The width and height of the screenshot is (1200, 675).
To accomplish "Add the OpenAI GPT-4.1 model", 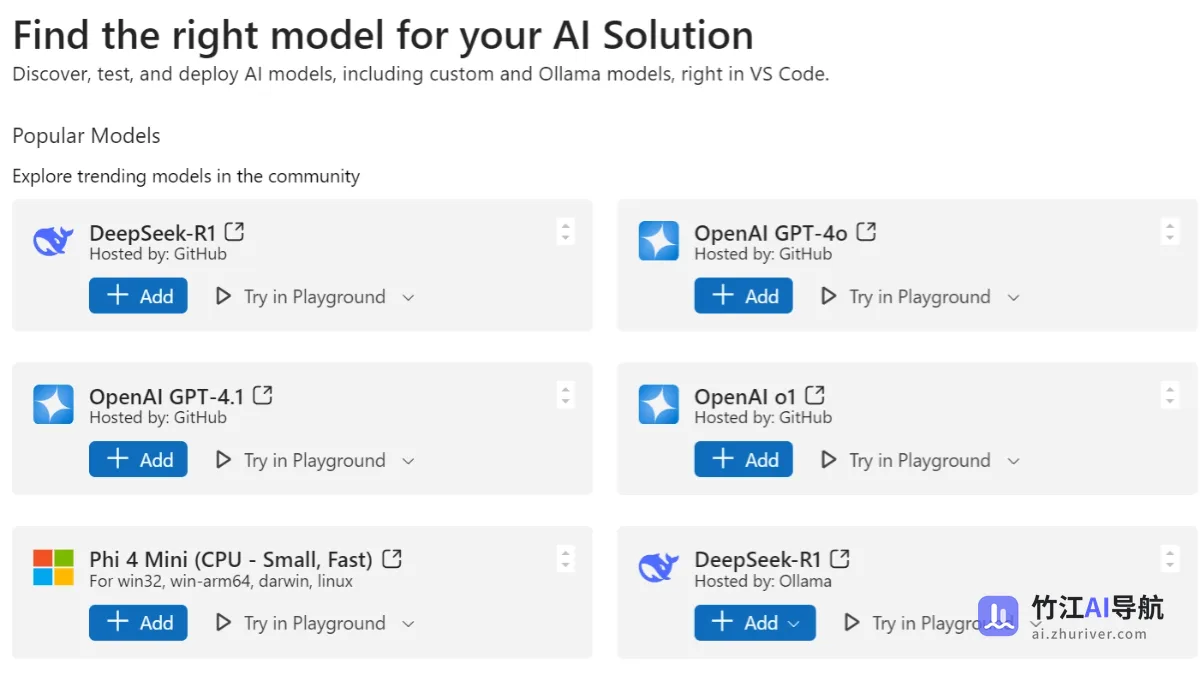I will click(138, 459).
